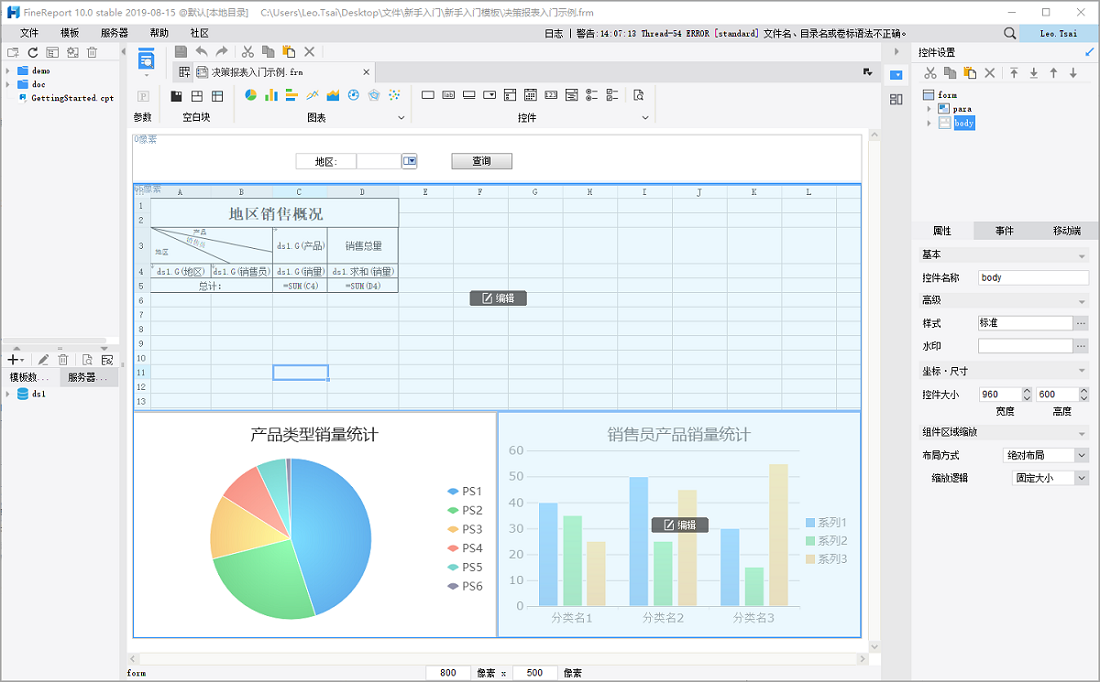The height and width of the screenshot is (682, 1100).
Task: Click the 编辑 button on the bar chart
Action: coord(680,525)
